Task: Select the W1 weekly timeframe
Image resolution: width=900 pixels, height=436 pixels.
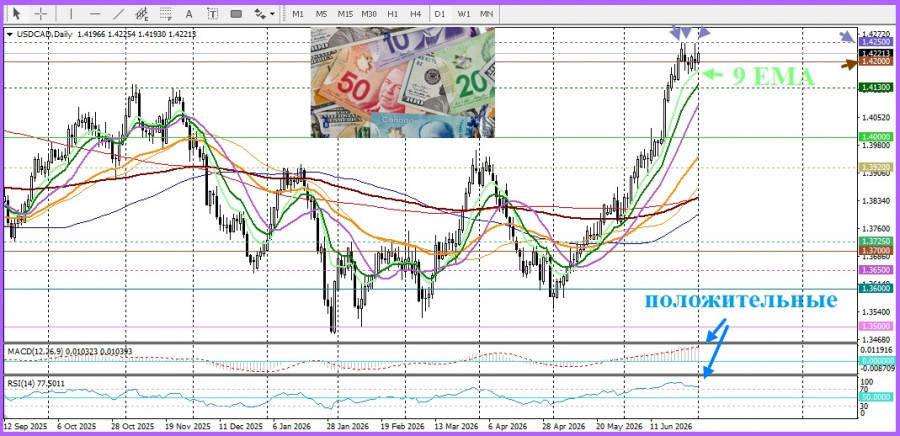Action: [x=464, y=13]
